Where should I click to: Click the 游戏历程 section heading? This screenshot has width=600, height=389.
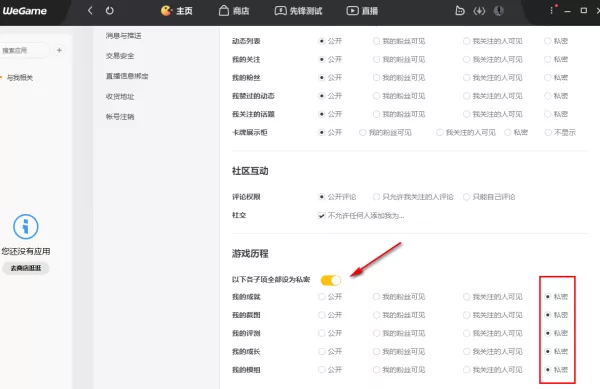coord(250,254)
